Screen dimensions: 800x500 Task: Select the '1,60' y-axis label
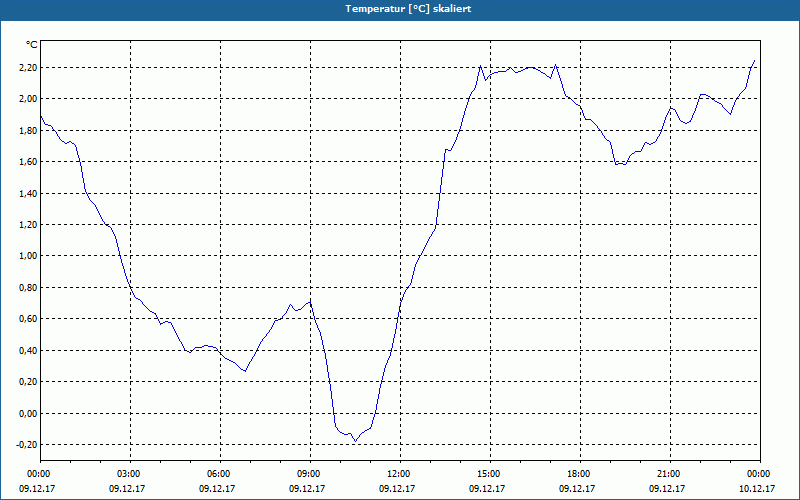click(28, 162)
